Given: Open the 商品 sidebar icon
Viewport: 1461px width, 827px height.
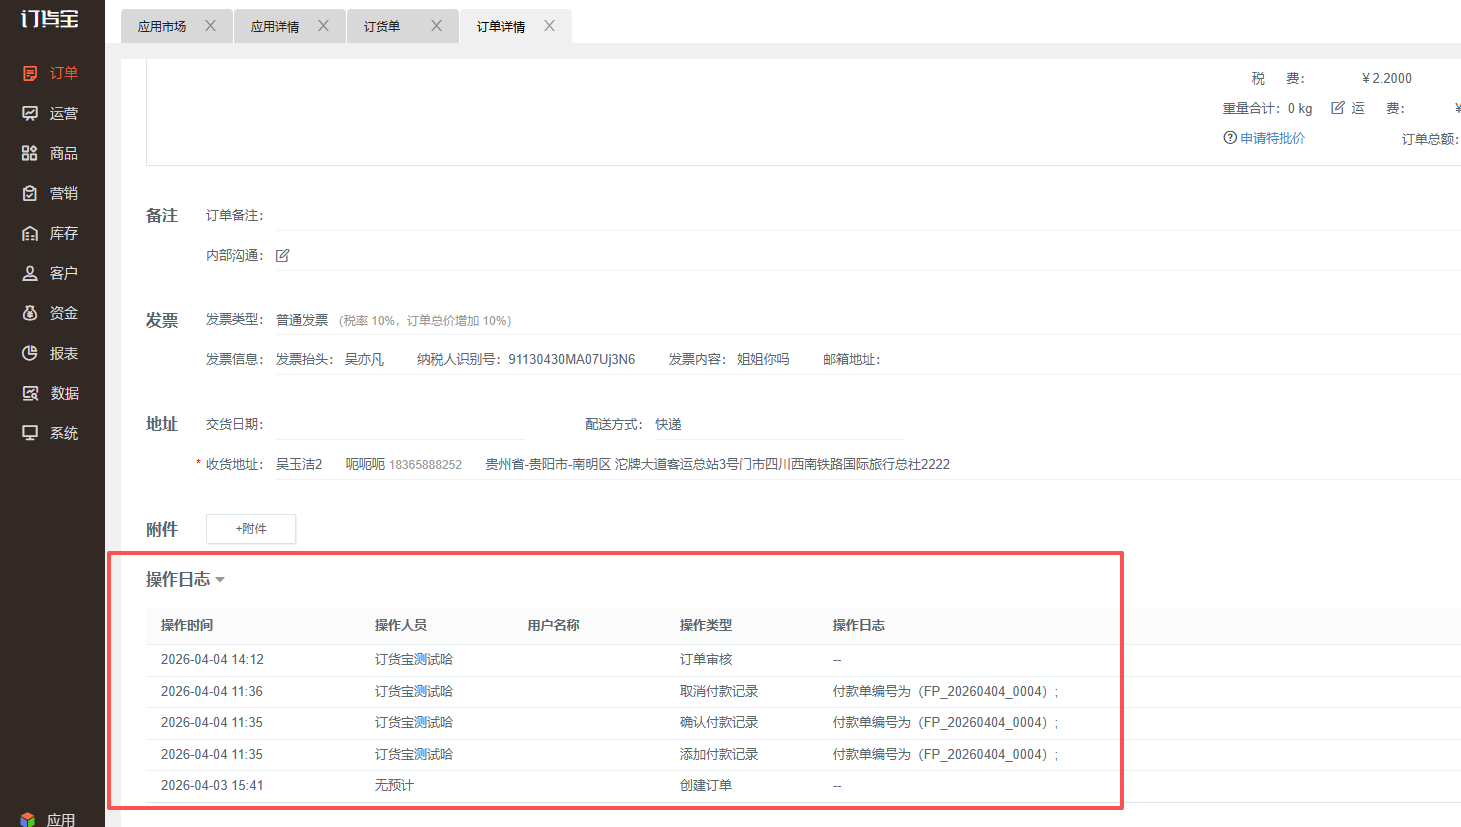Looking at the screenshot, I should [x=30, y=153].
